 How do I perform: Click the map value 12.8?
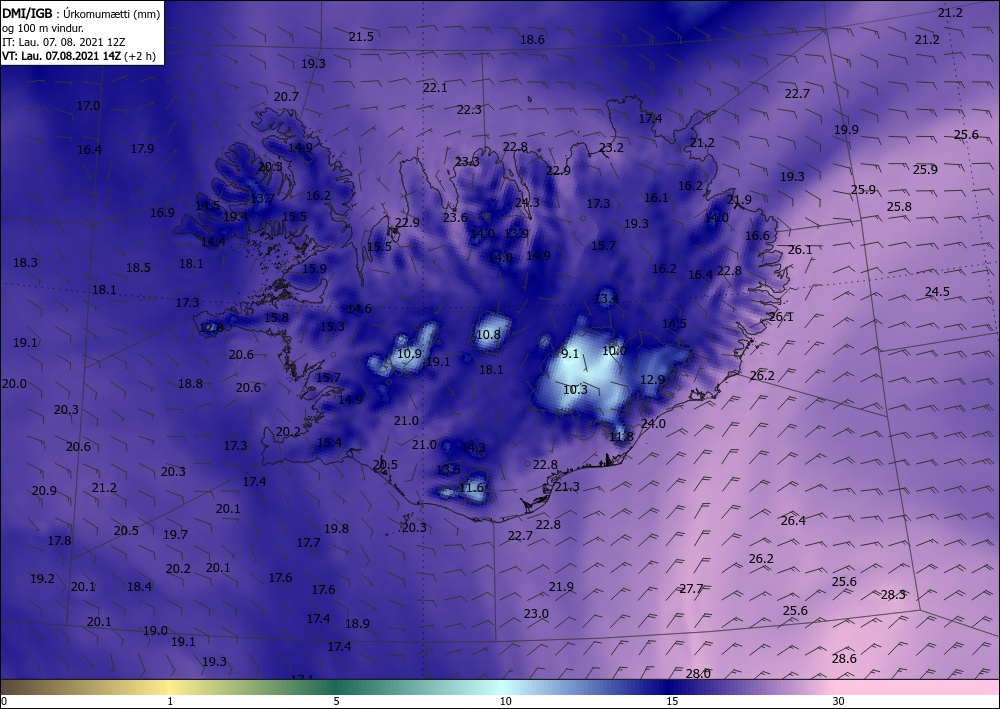211,328
